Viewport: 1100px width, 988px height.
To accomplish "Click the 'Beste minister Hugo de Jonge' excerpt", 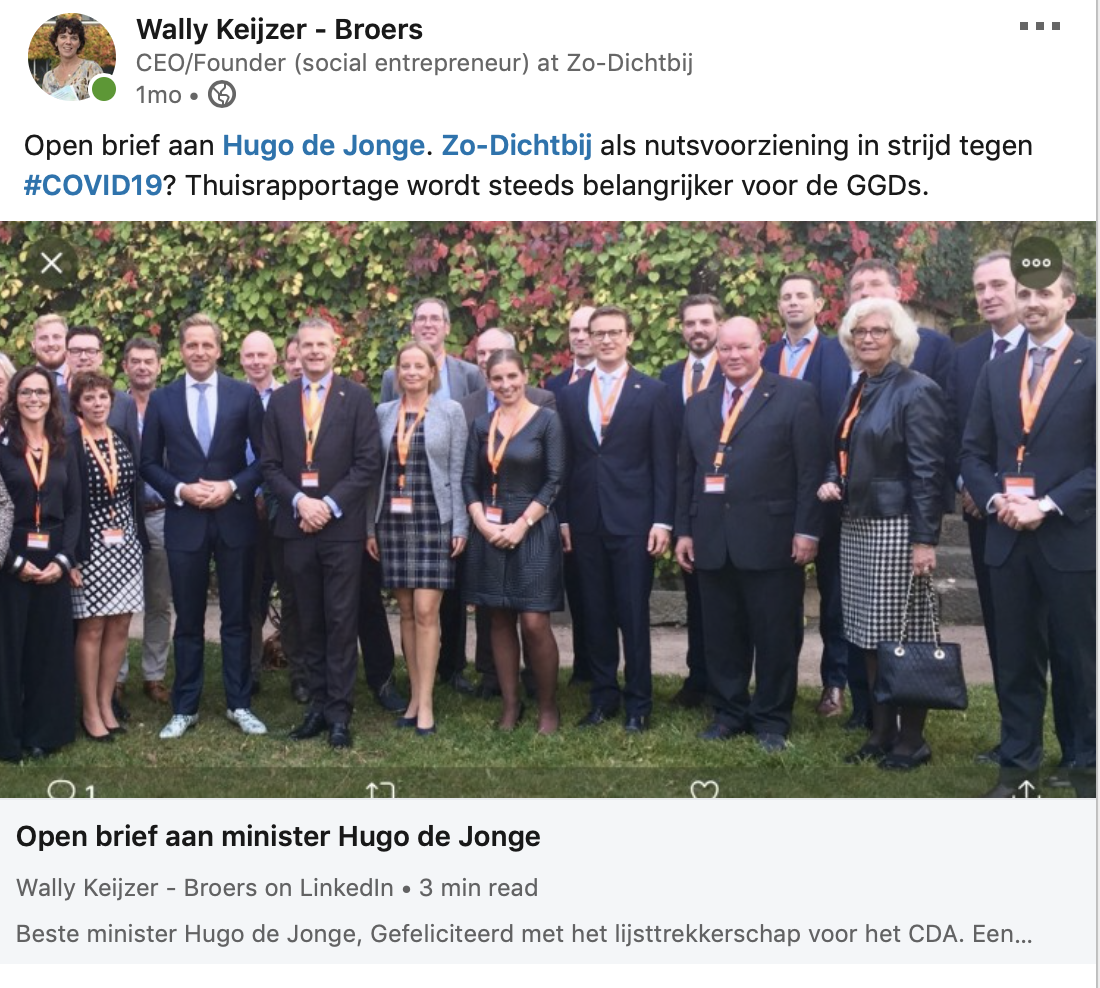I will 523,934.
